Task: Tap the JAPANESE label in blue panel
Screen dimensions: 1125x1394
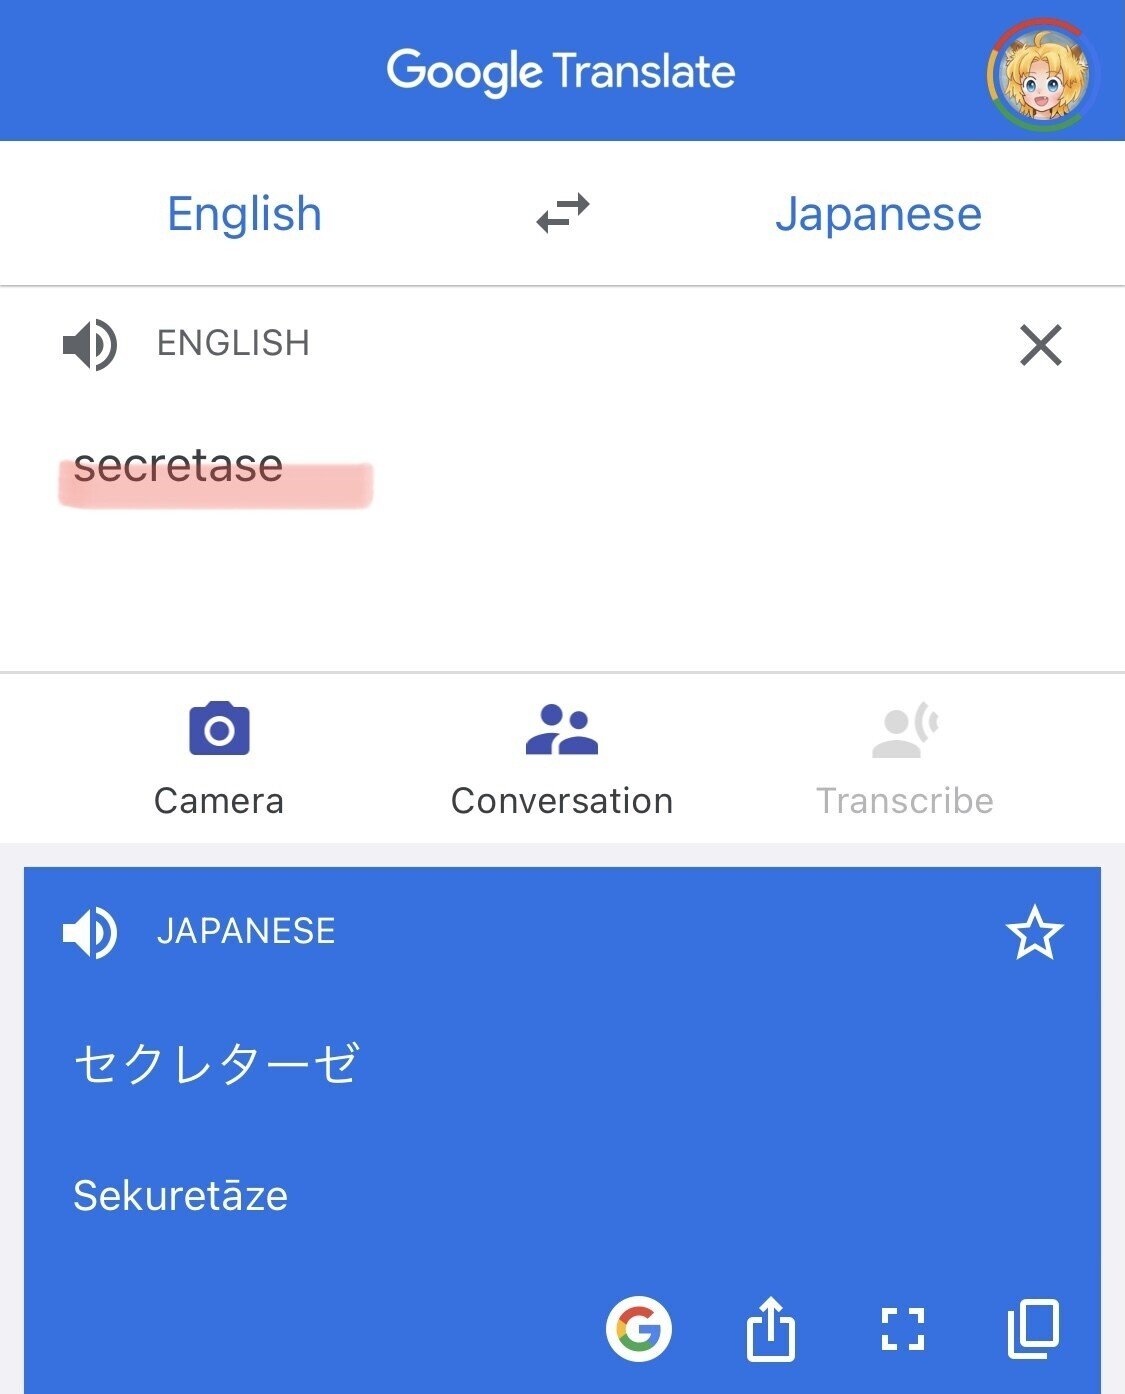Action: tap(247, 932)
